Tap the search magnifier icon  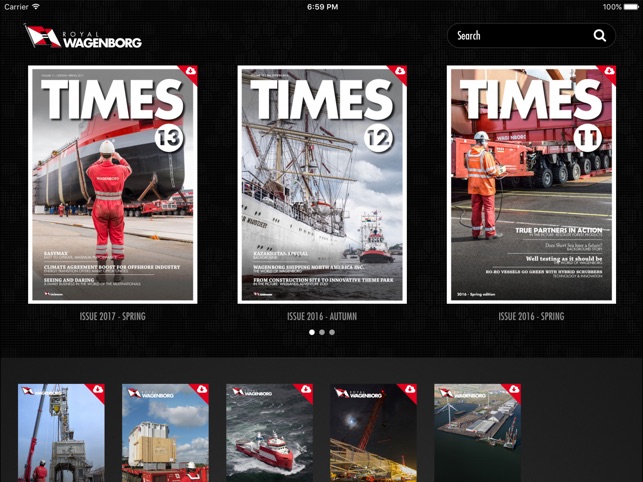pos(600,36)
